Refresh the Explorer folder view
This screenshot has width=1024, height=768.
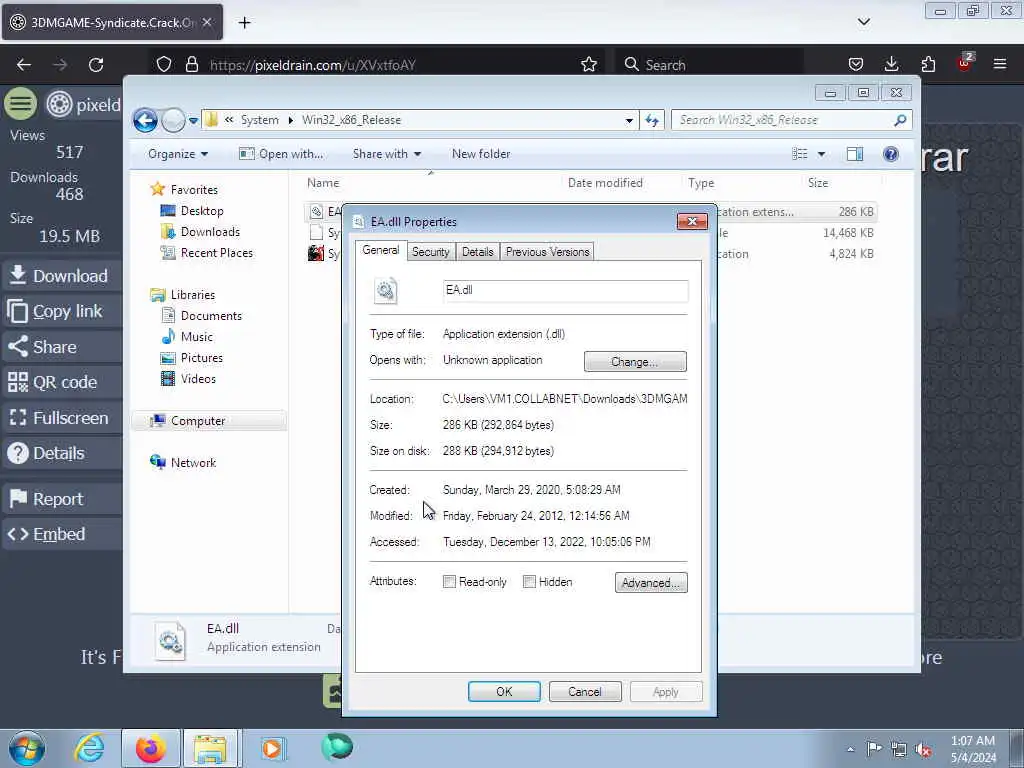(x=652, y=120)
